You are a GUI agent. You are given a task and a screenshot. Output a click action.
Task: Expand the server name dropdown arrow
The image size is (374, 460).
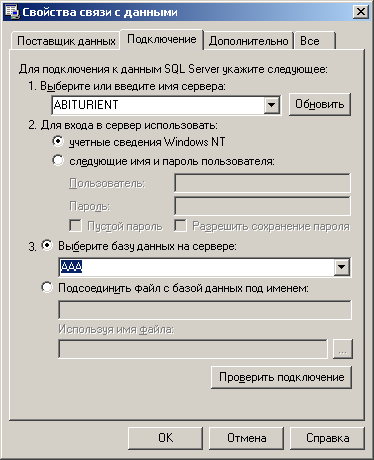(x=272, y=105)
